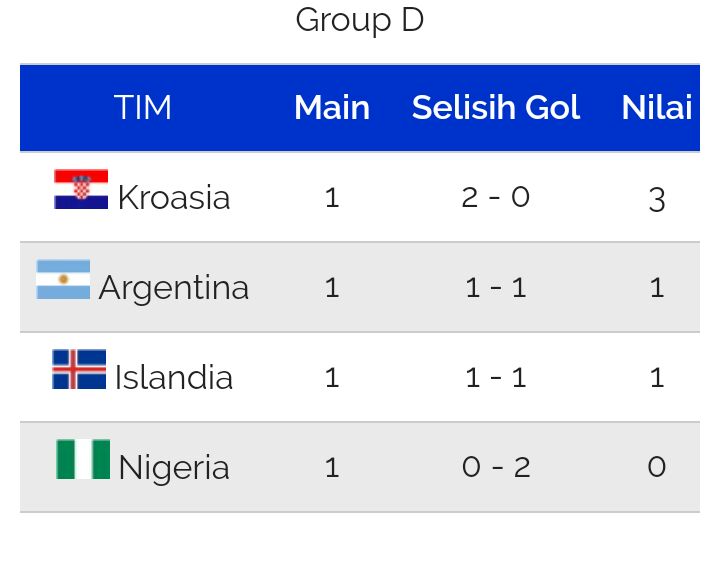Click Nigeria's points value 0
This screenshot has height=588, width=720.
[657, 467]
